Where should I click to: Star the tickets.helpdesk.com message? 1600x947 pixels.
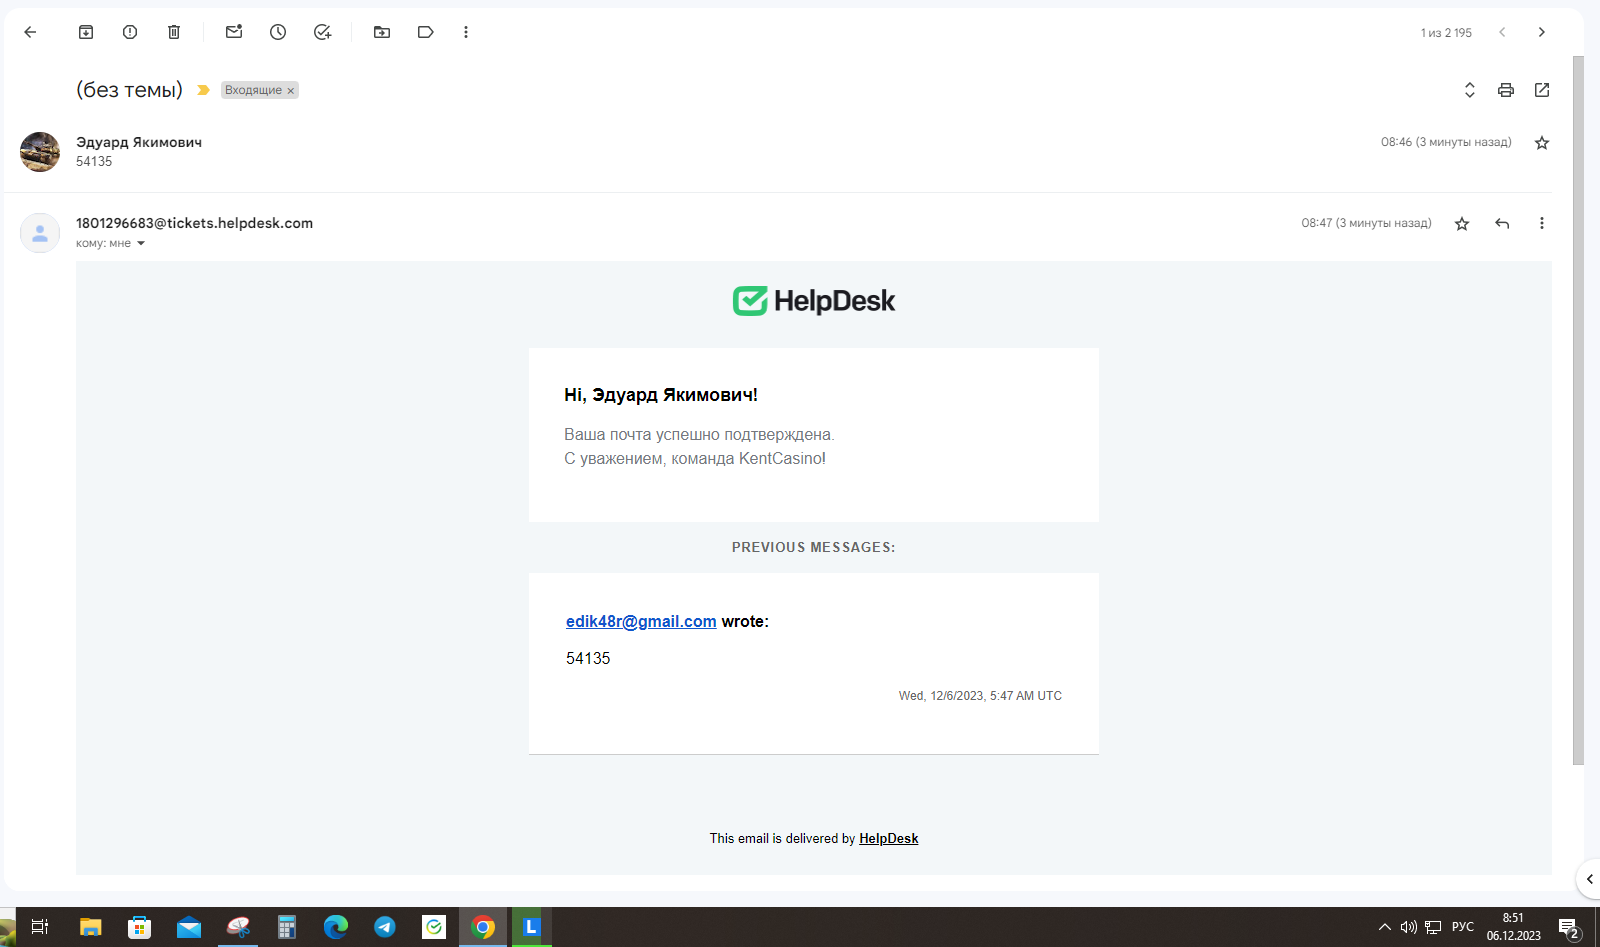1462,223
